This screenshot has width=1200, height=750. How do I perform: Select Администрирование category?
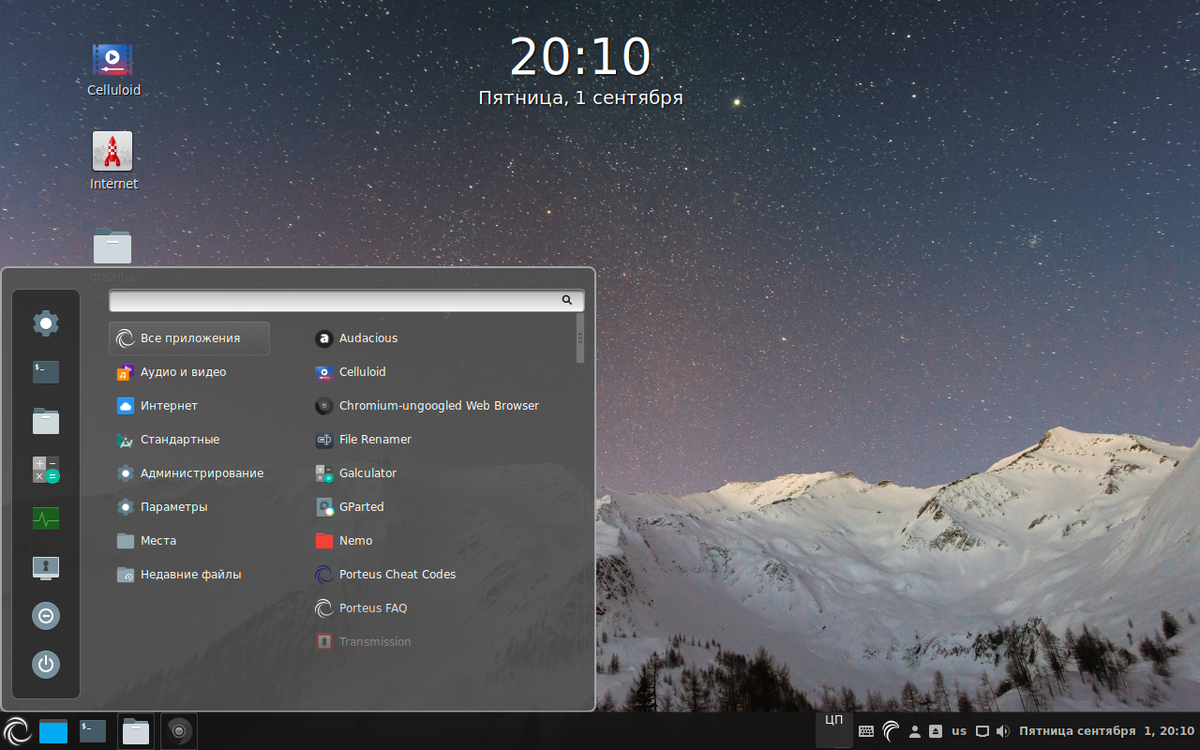point(189,473)
